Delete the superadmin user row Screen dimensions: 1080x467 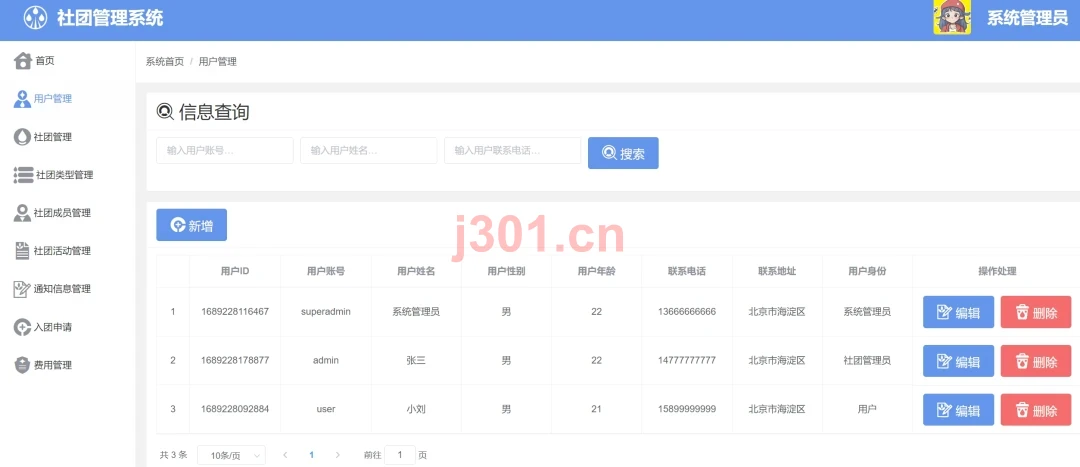1036,312
